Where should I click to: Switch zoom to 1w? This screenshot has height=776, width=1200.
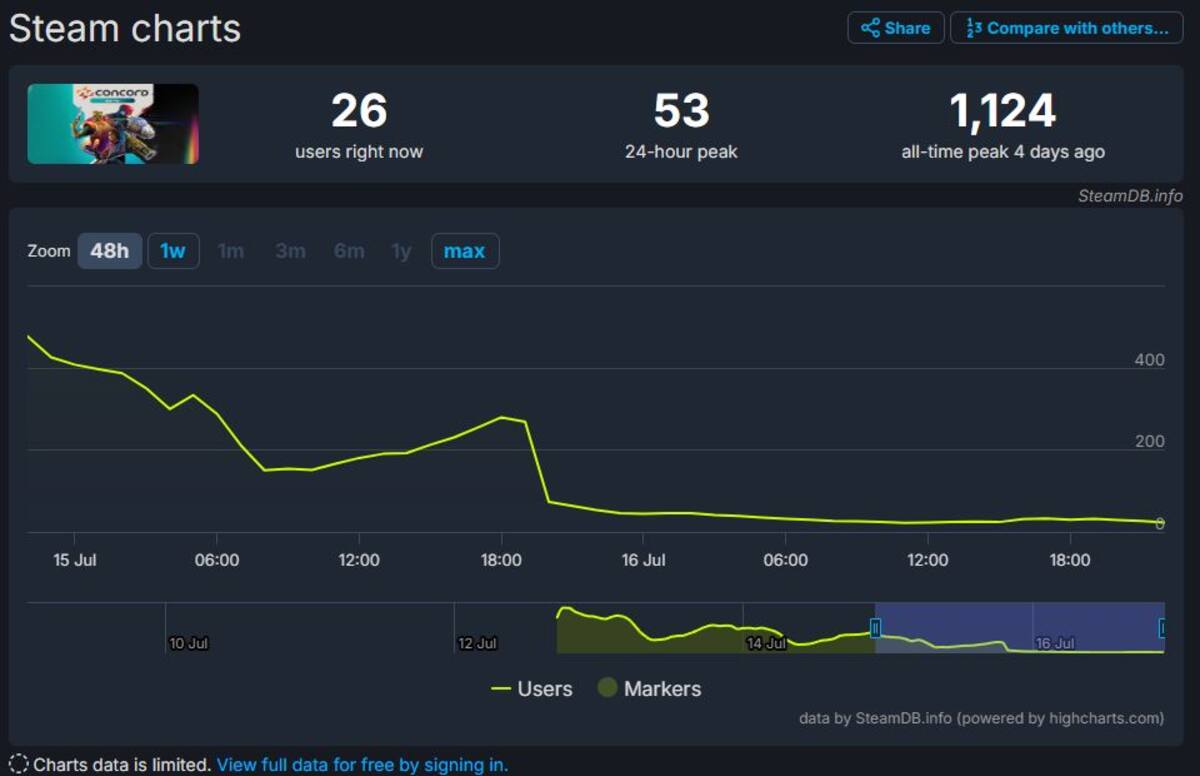click(x=173, y=251)
